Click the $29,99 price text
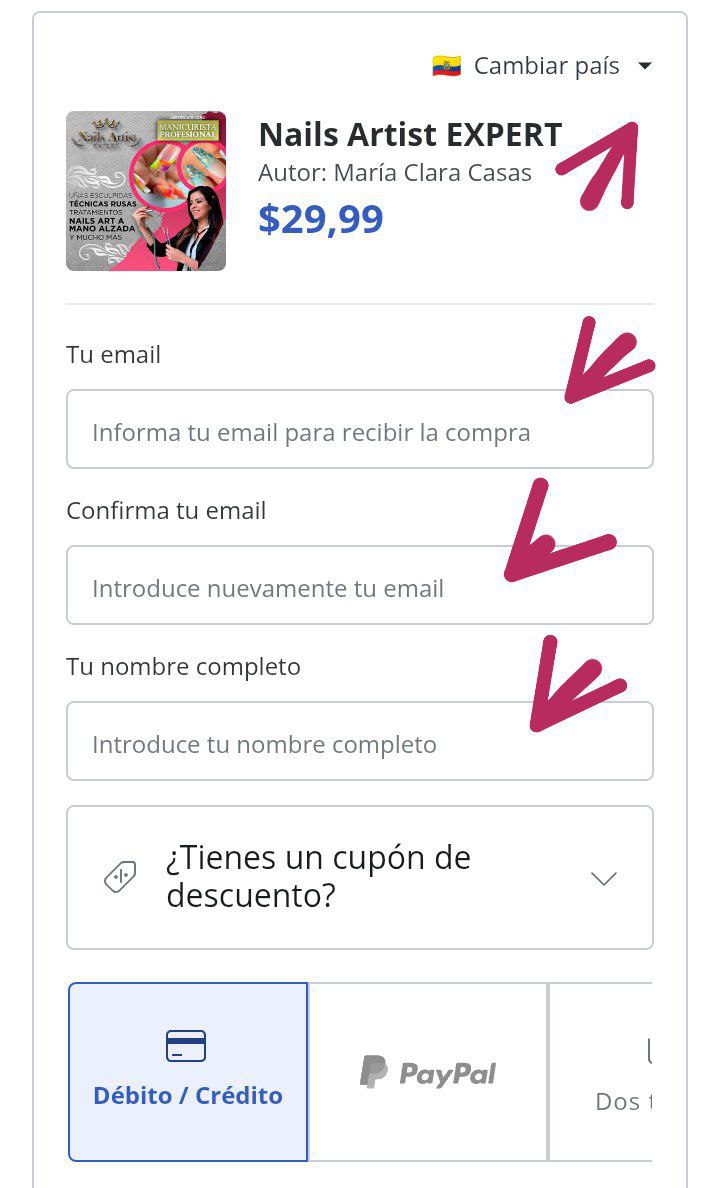The width and height of the screenshot is (720, 1188). [x=321, y=219]
